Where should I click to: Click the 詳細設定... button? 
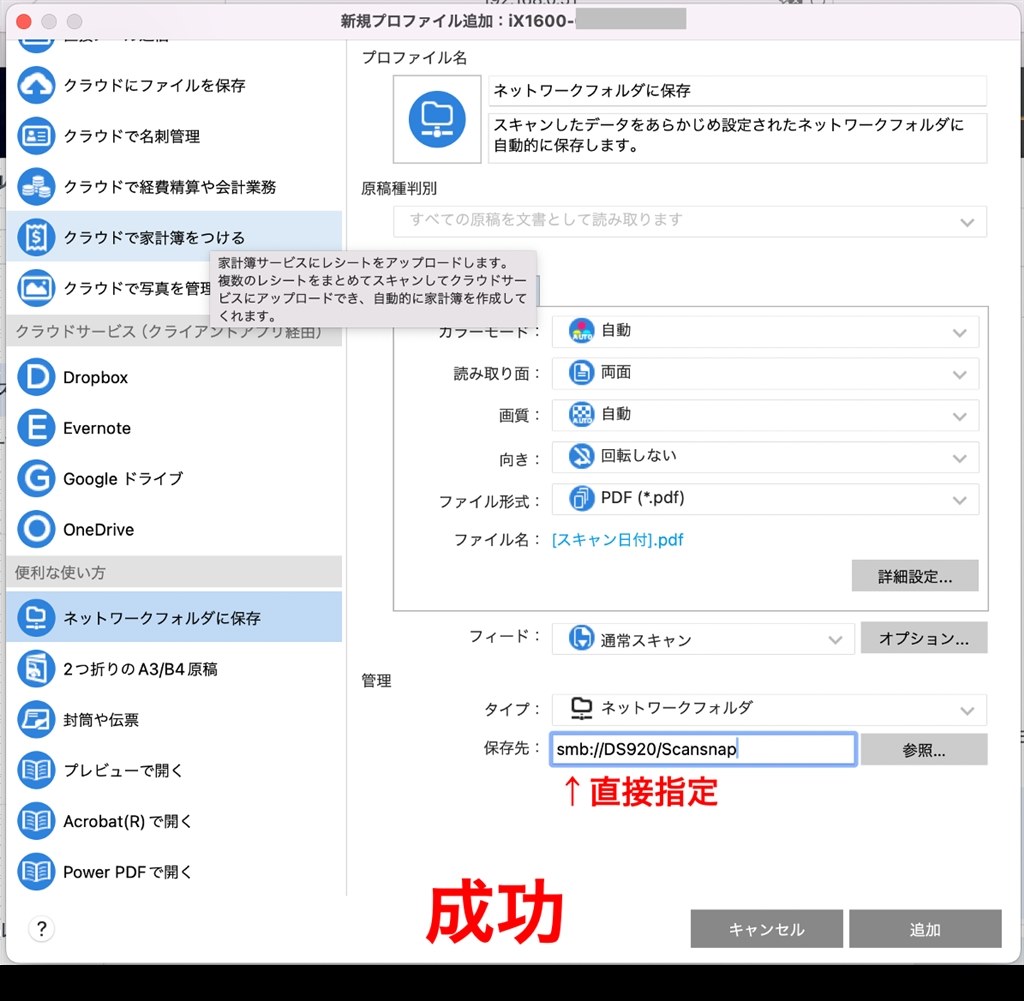coord(915,576)
